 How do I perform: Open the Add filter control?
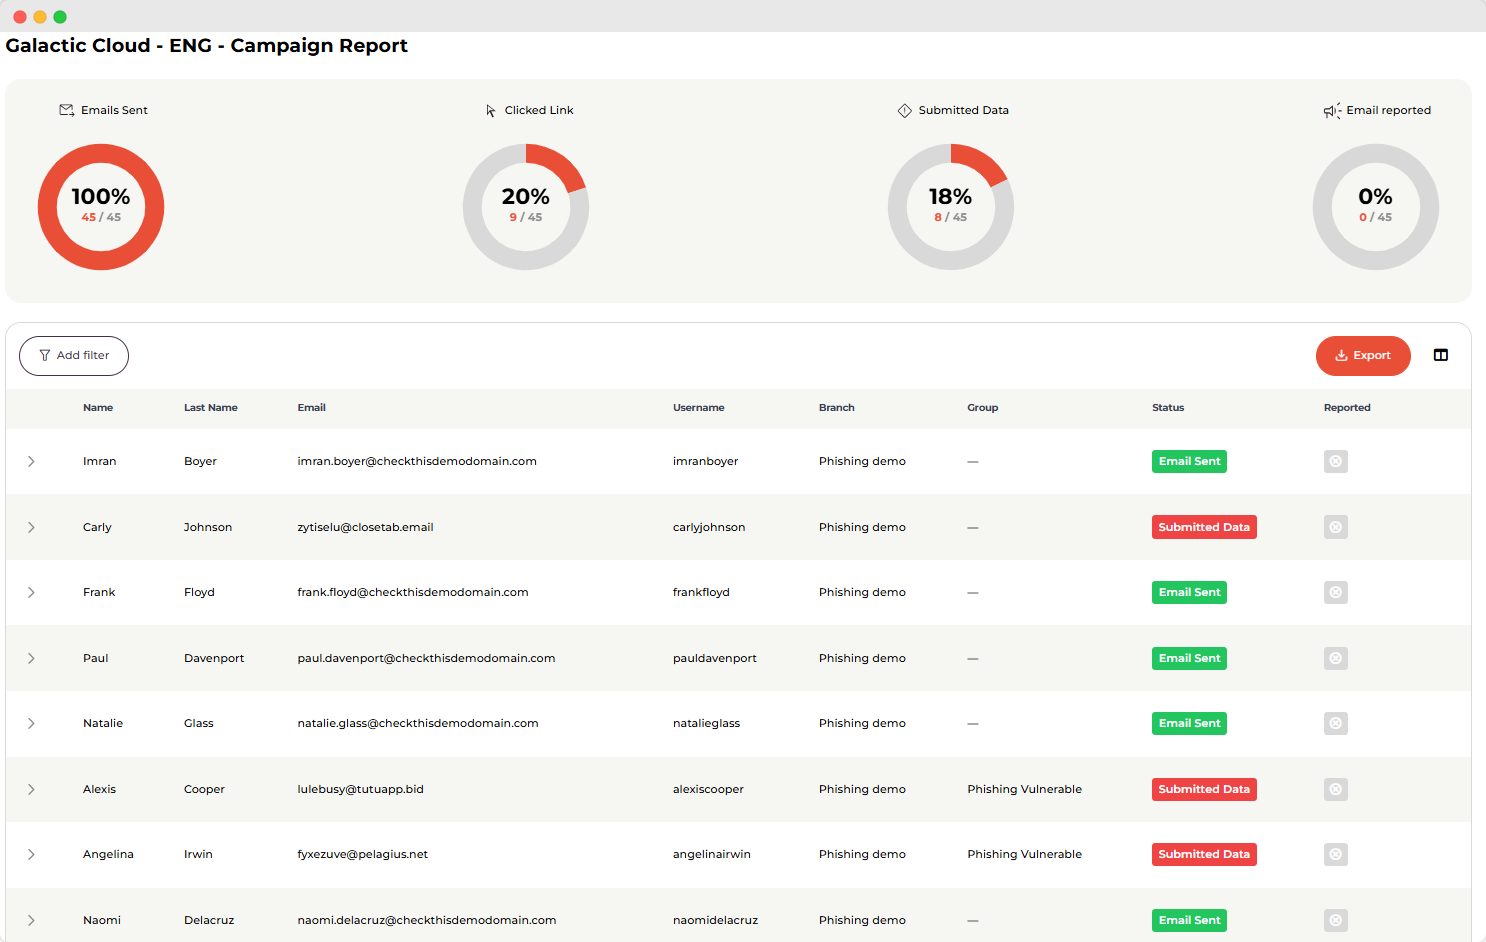tap(74, 355)
